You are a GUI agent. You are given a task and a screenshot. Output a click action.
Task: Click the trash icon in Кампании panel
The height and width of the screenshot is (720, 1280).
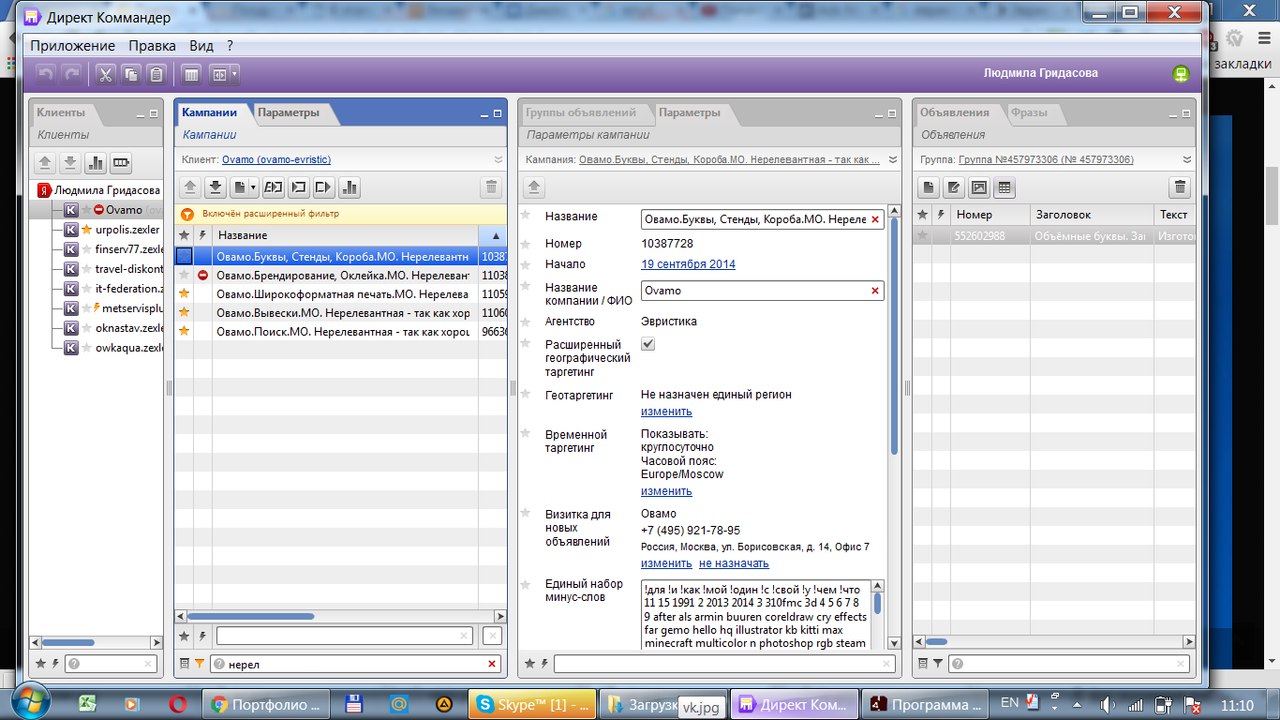[490, 187]
